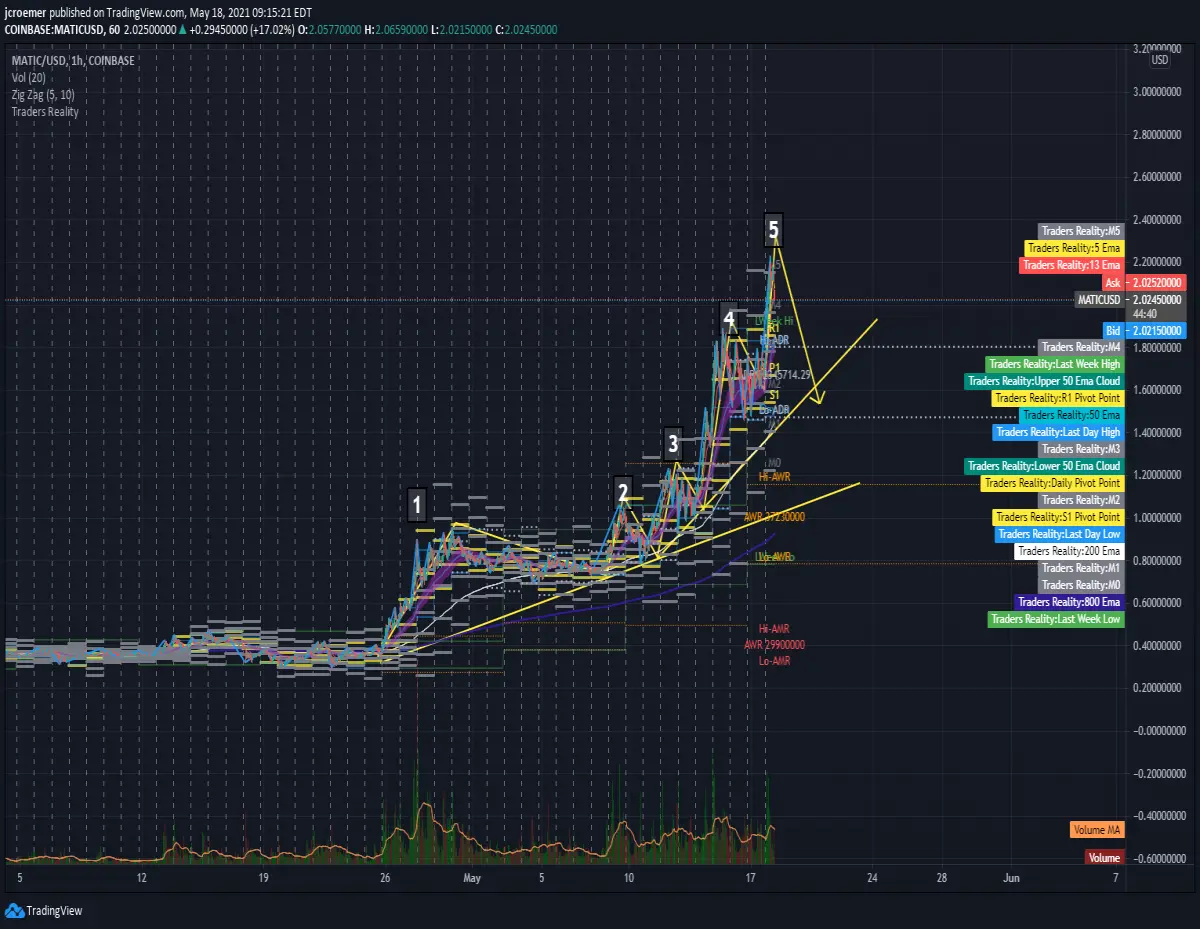Click the jcroemer author name in the header
The height and width of the screenshot is (929, 1200).
27,15
